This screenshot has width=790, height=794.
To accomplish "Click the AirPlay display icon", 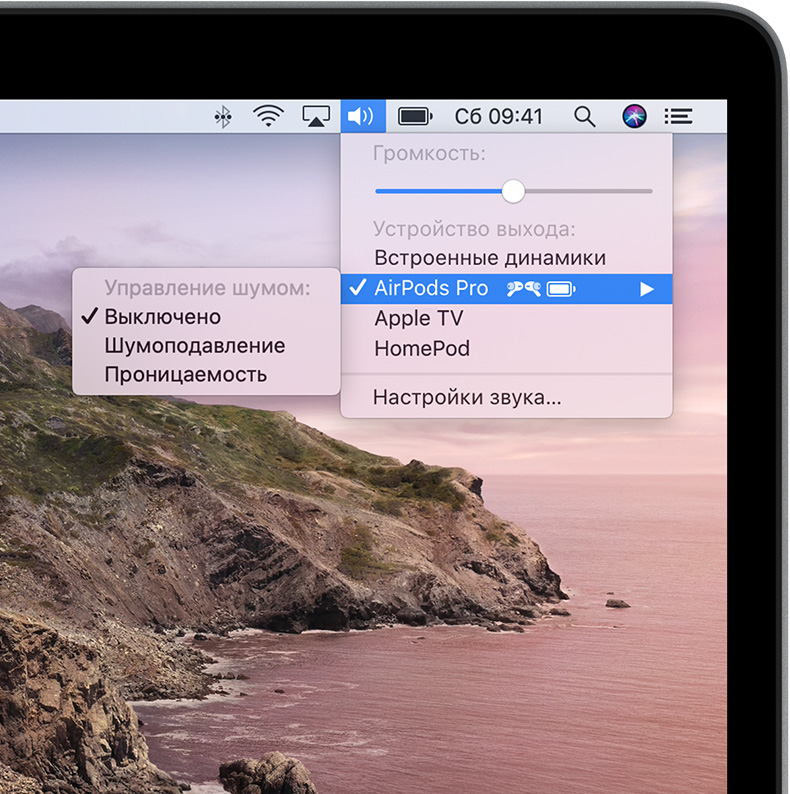I will click(316, 116).
